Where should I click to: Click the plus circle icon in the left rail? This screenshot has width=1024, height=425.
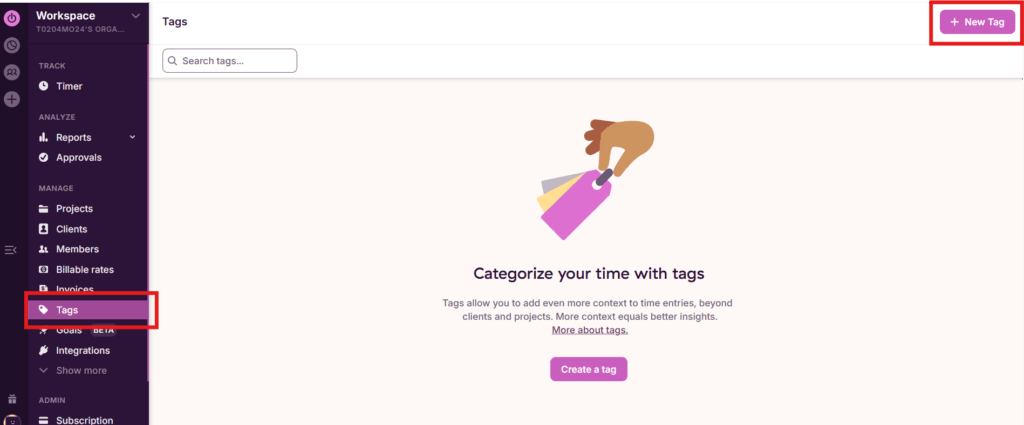click(12, 99)
